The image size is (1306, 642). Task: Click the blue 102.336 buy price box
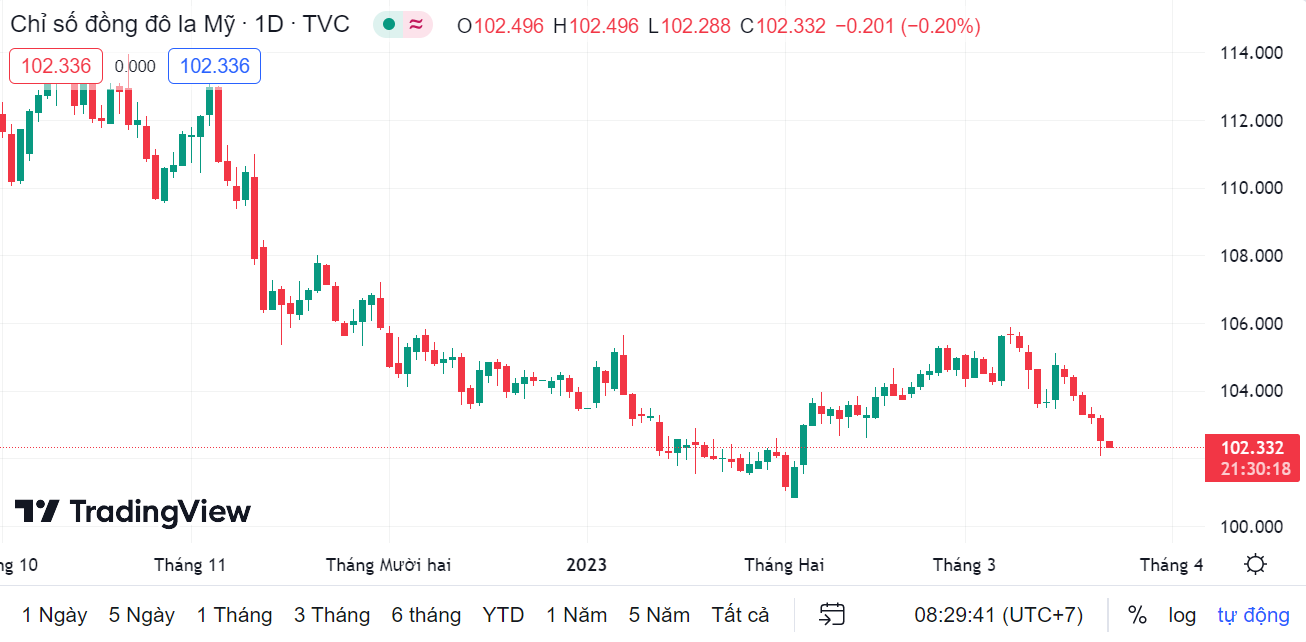[214, 66]
